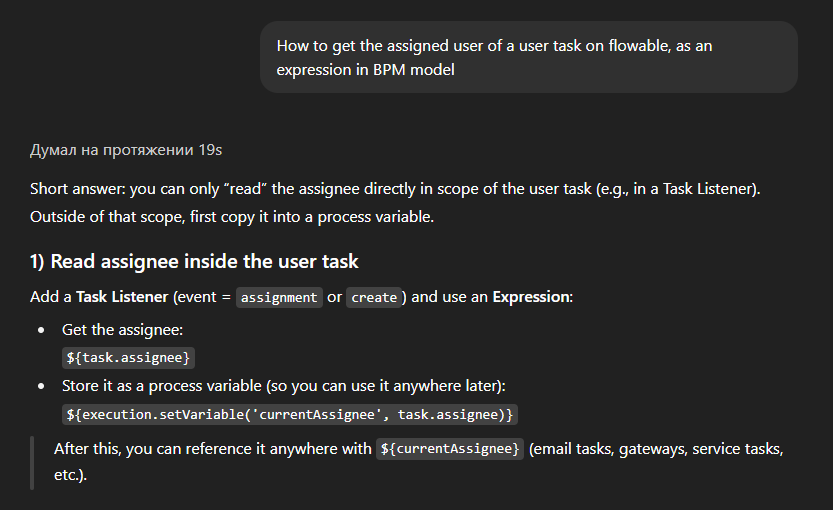Image resolution: width=833 pixels, height=510 pixels.
Task: Click the "create" inline code chip
Action: pos(374,297)
